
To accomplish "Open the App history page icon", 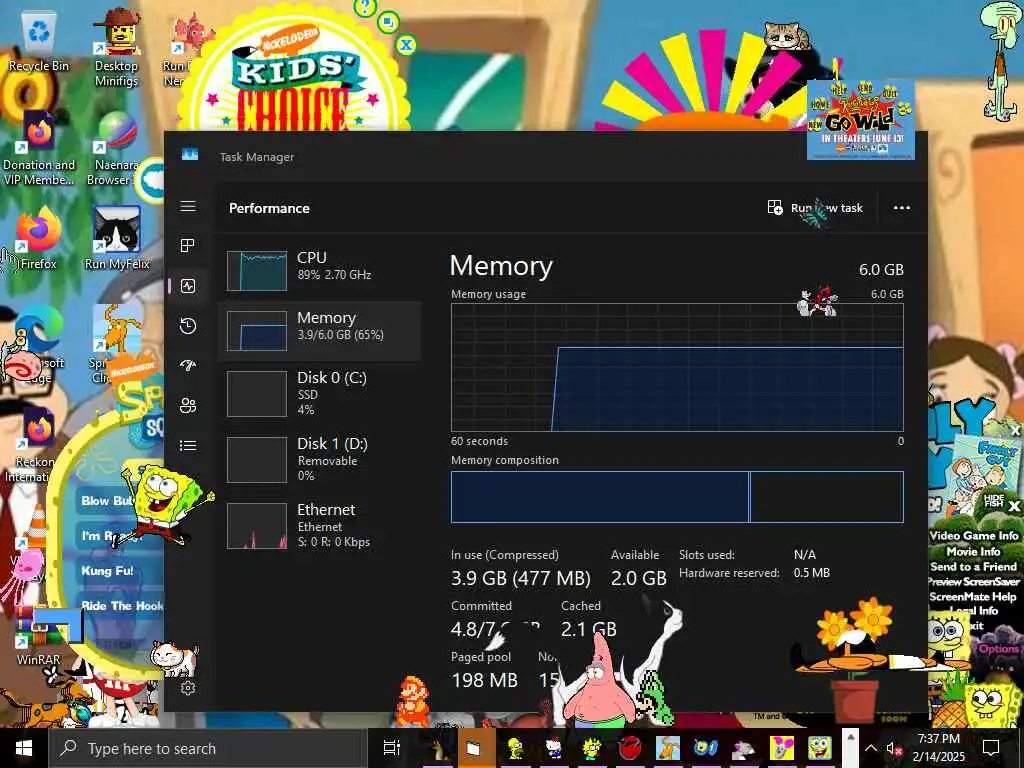I will 188,326.
